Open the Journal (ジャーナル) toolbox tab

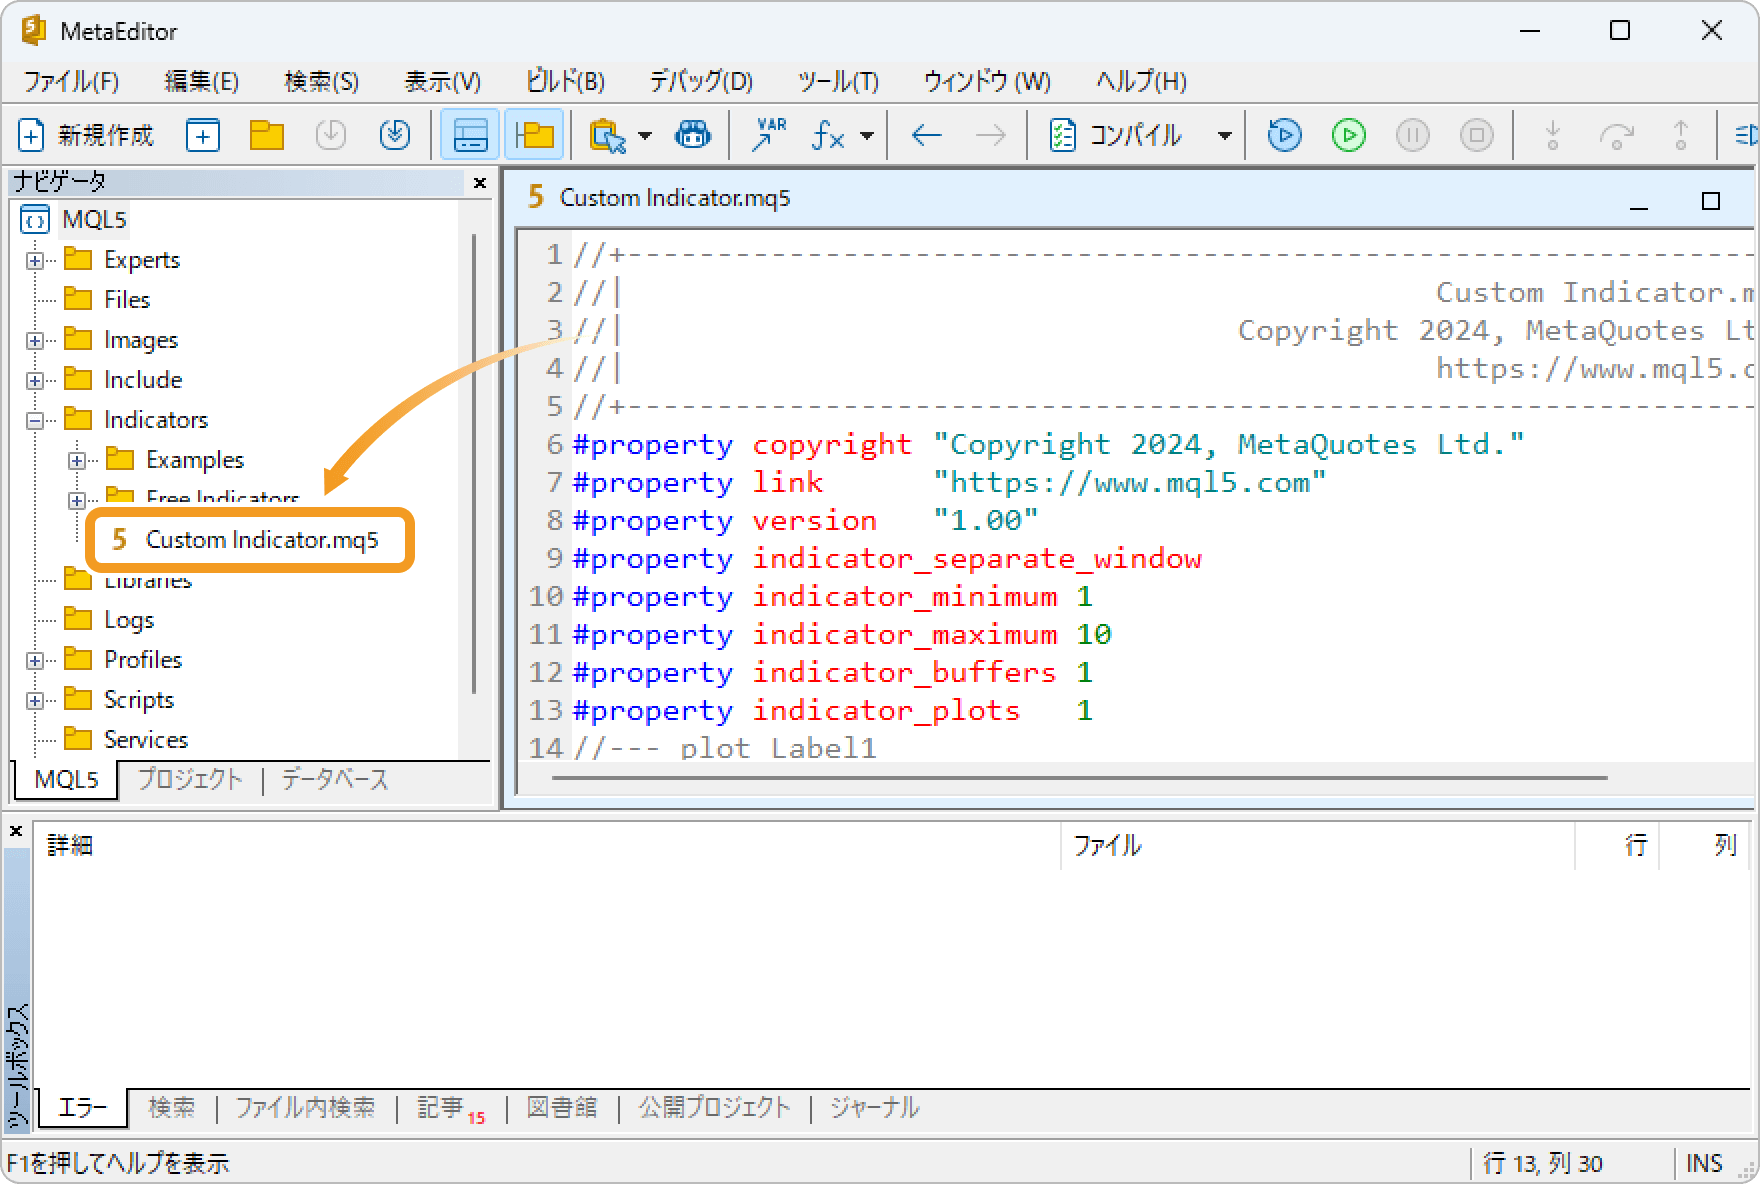[875, 1107]
